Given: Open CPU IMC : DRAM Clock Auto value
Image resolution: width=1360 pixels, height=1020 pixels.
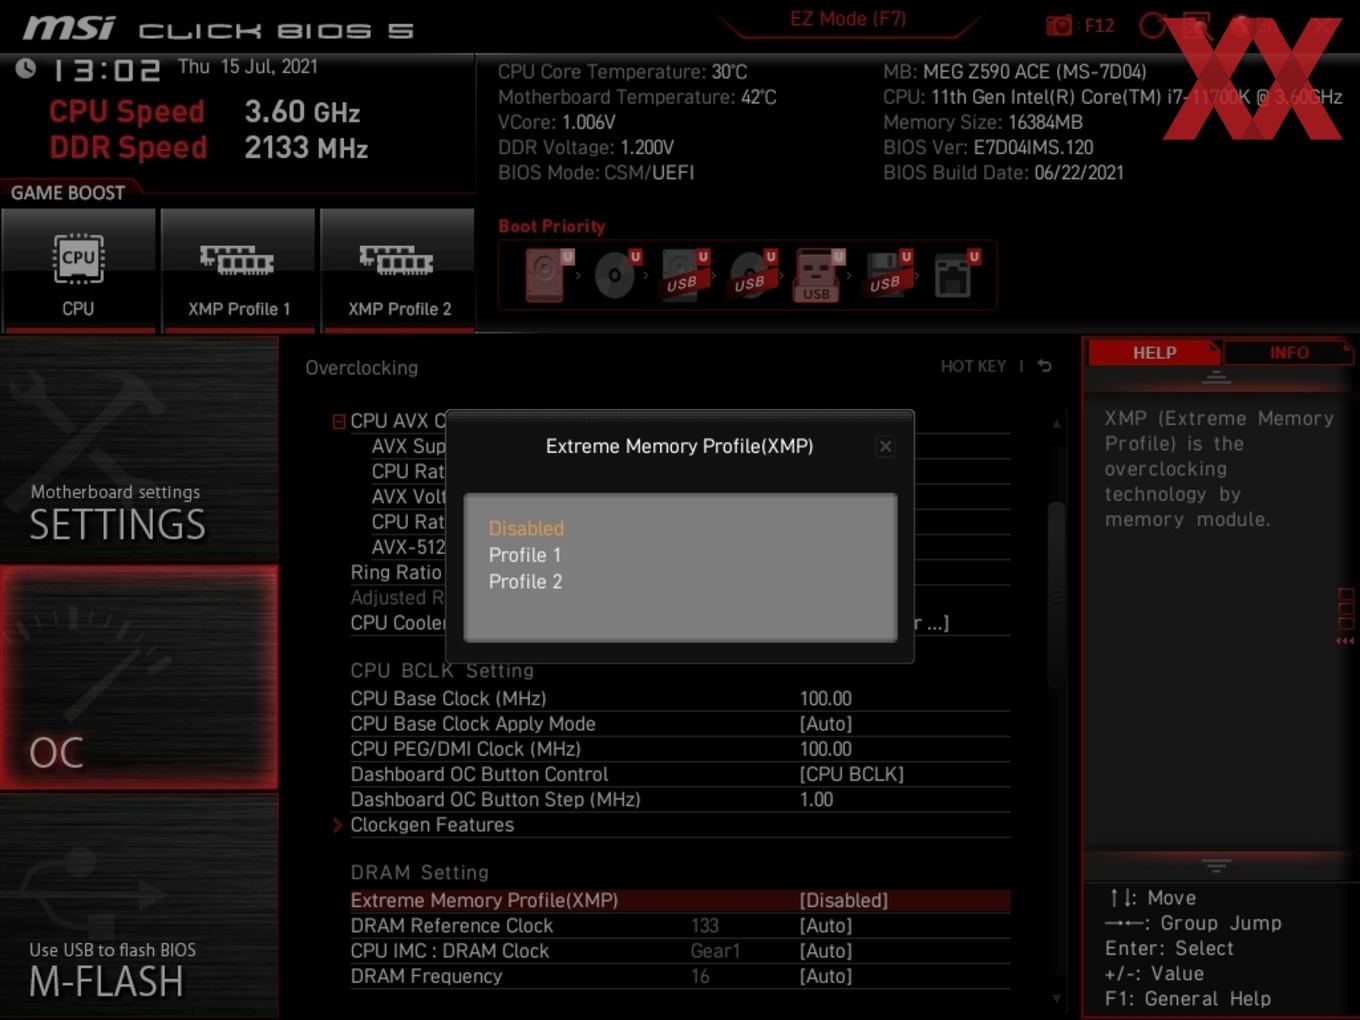Looking at the screenshot, I should (826, 951).
